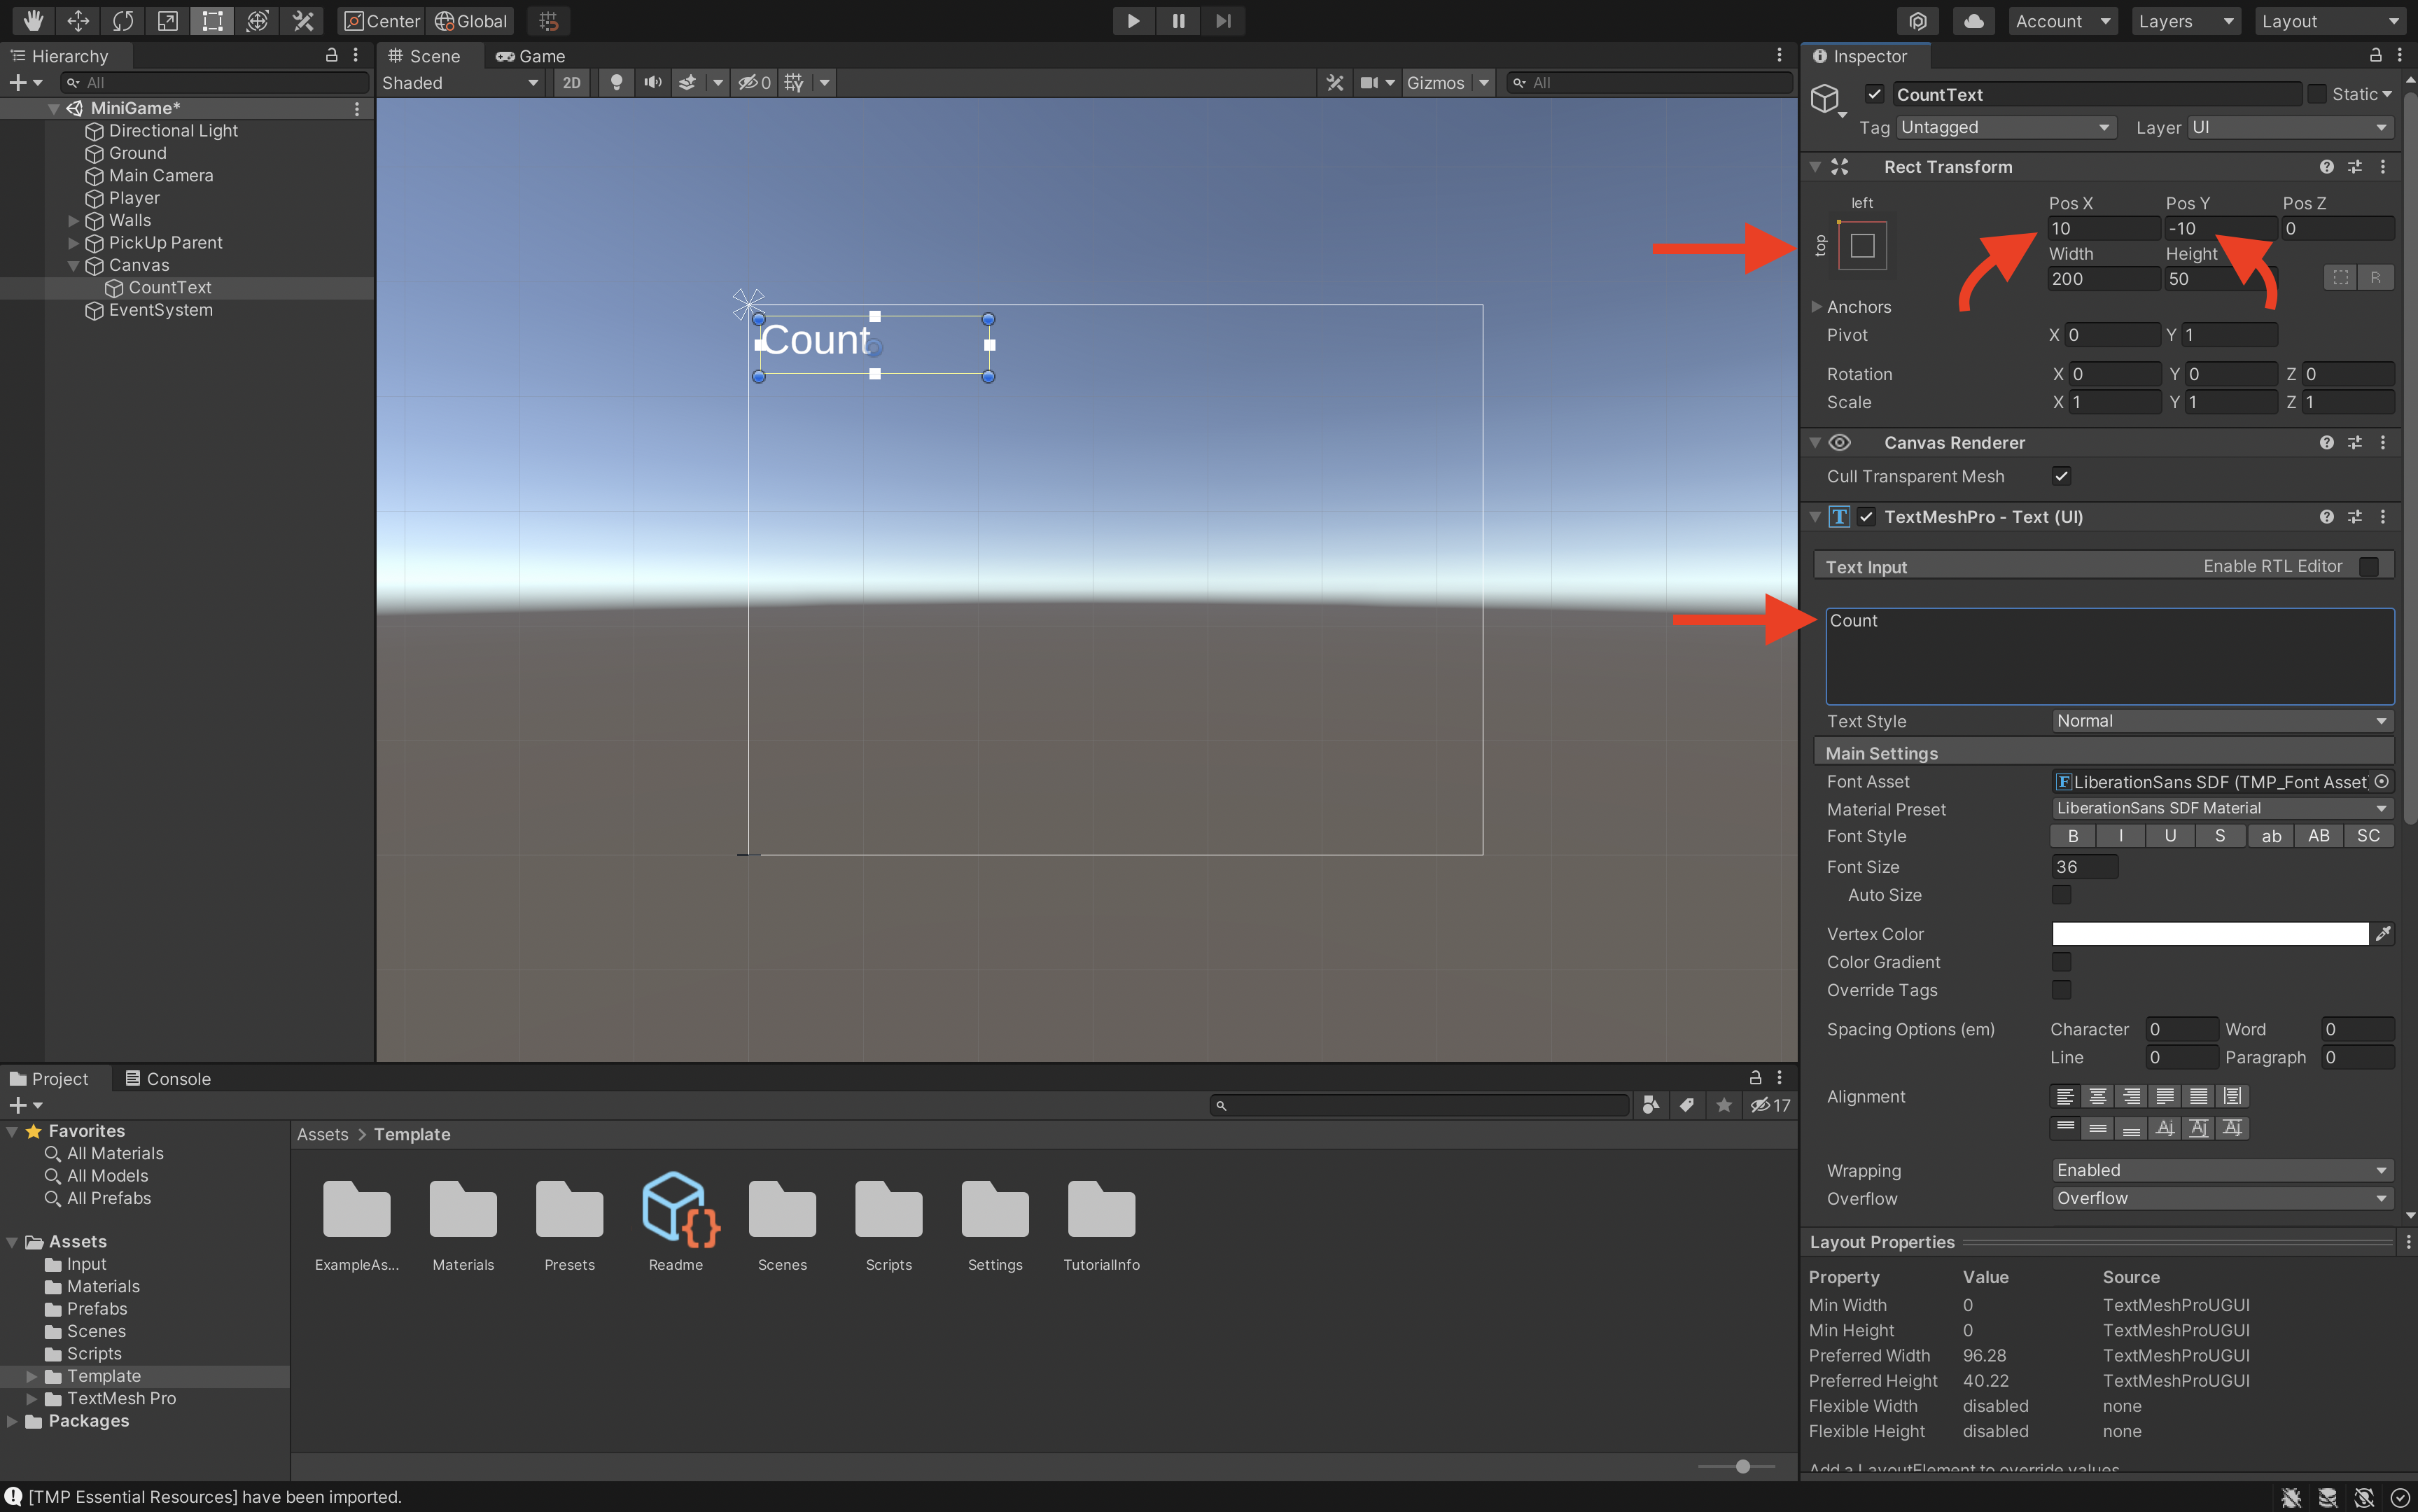The height and width of the screenshot is (1512, 2418).
Task: Open scene camera settings icon
Action: pos(1370,82)
